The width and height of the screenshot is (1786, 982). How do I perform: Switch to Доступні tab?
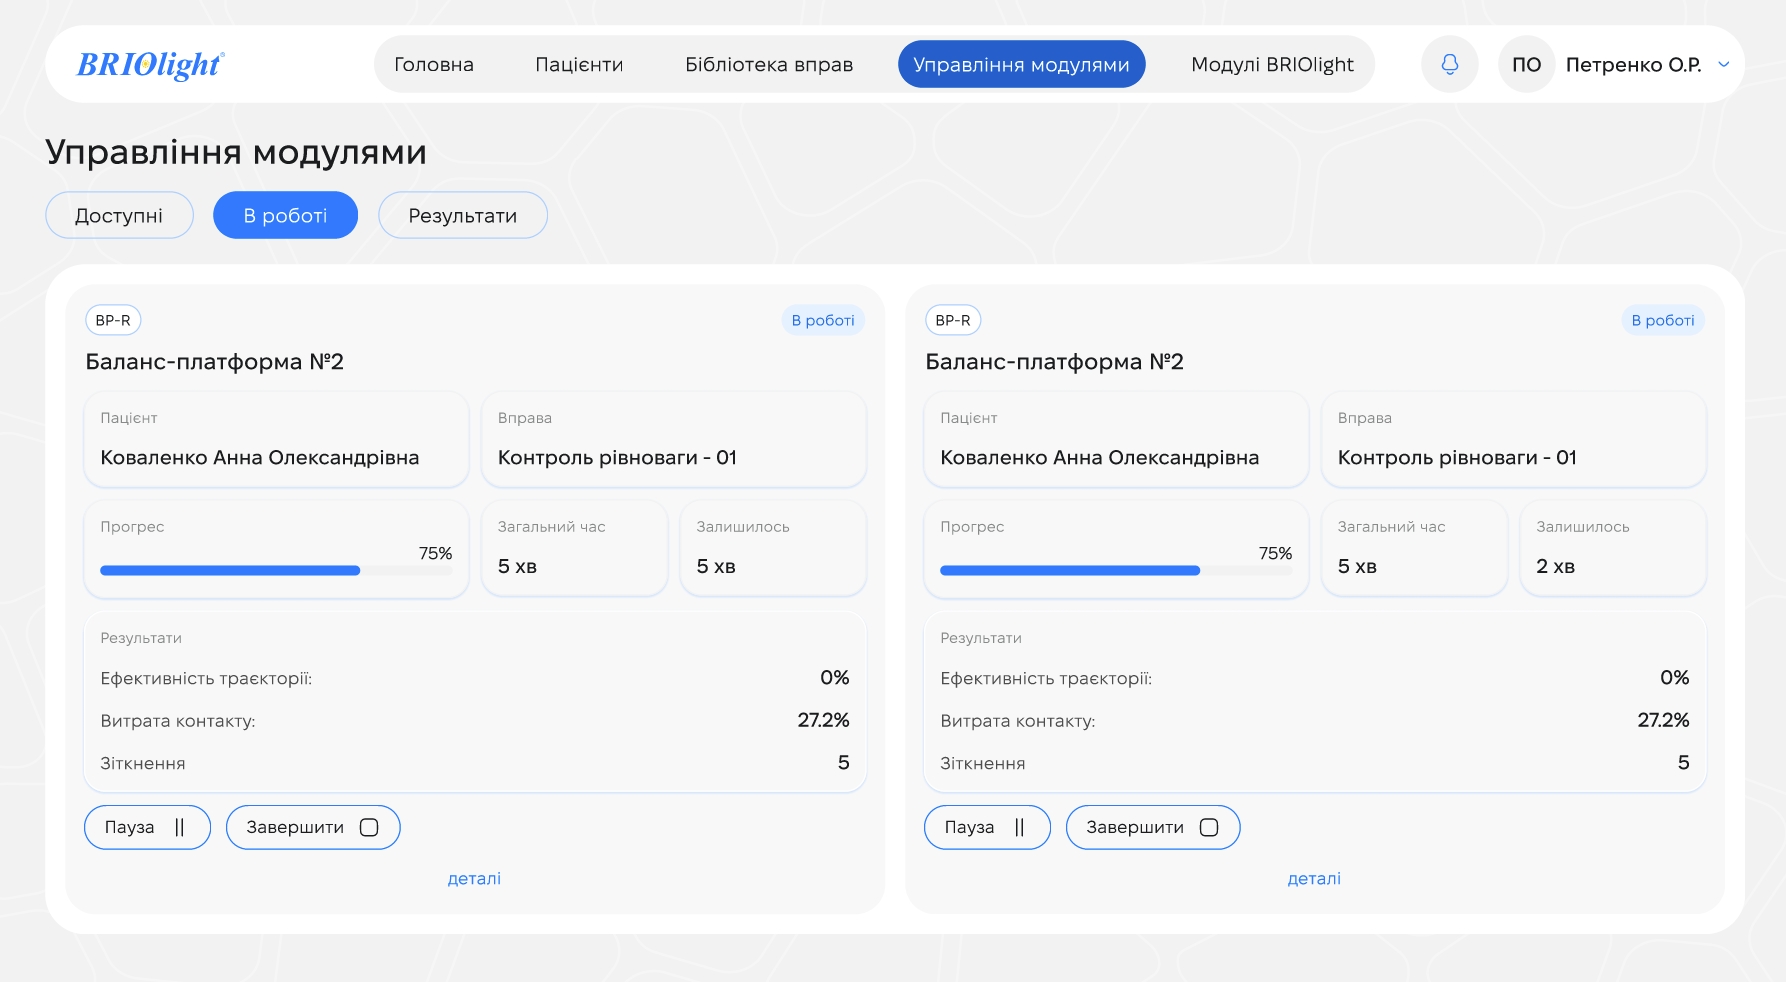click(119, 215)
